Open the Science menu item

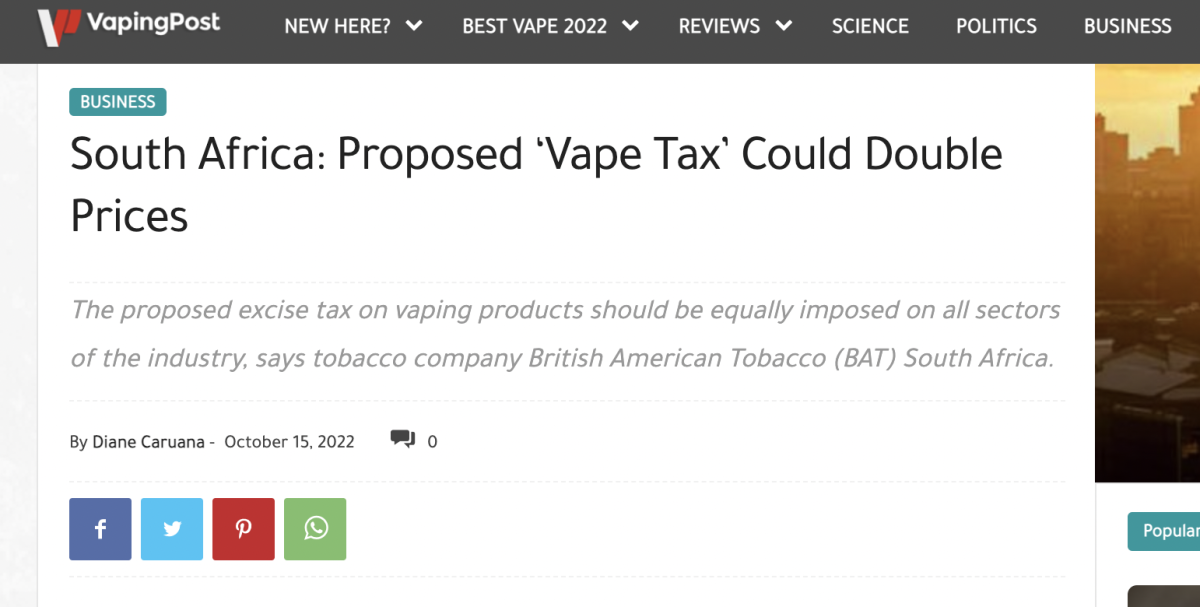[870, 27]
